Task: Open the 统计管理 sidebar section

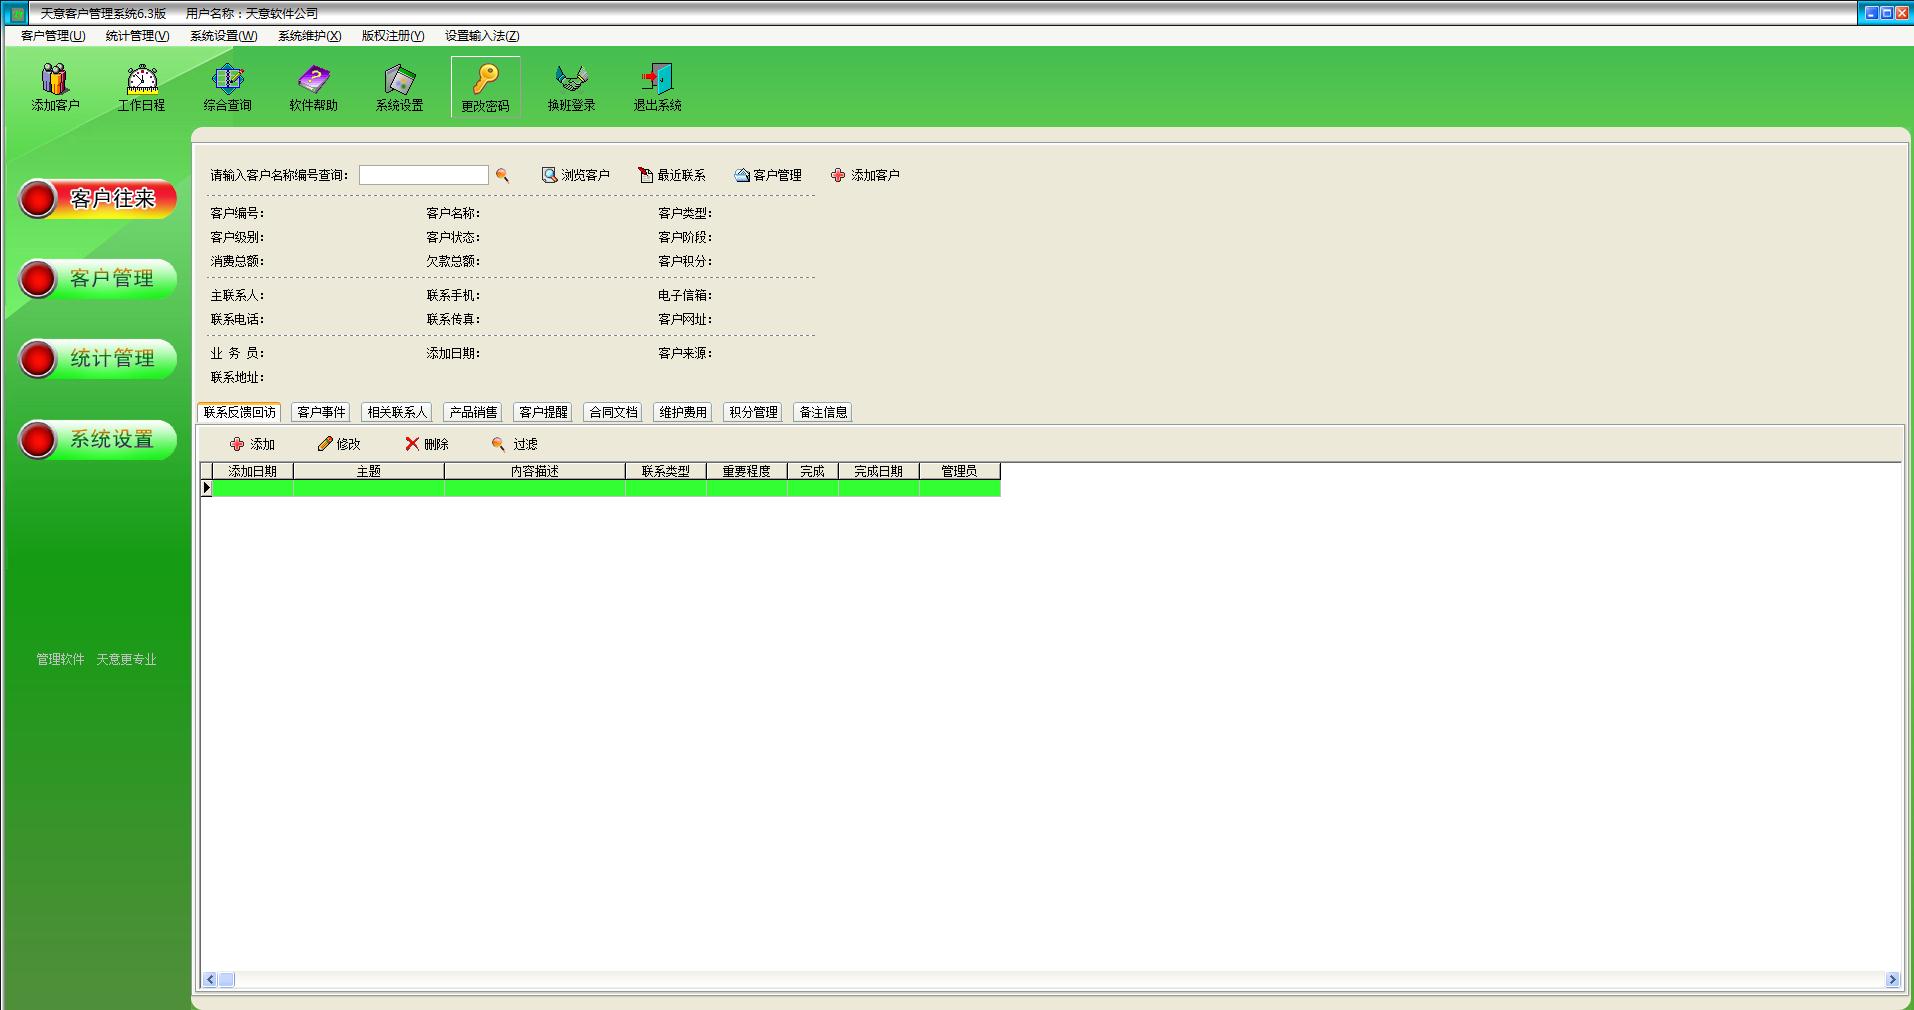Action: coord(98,359)
